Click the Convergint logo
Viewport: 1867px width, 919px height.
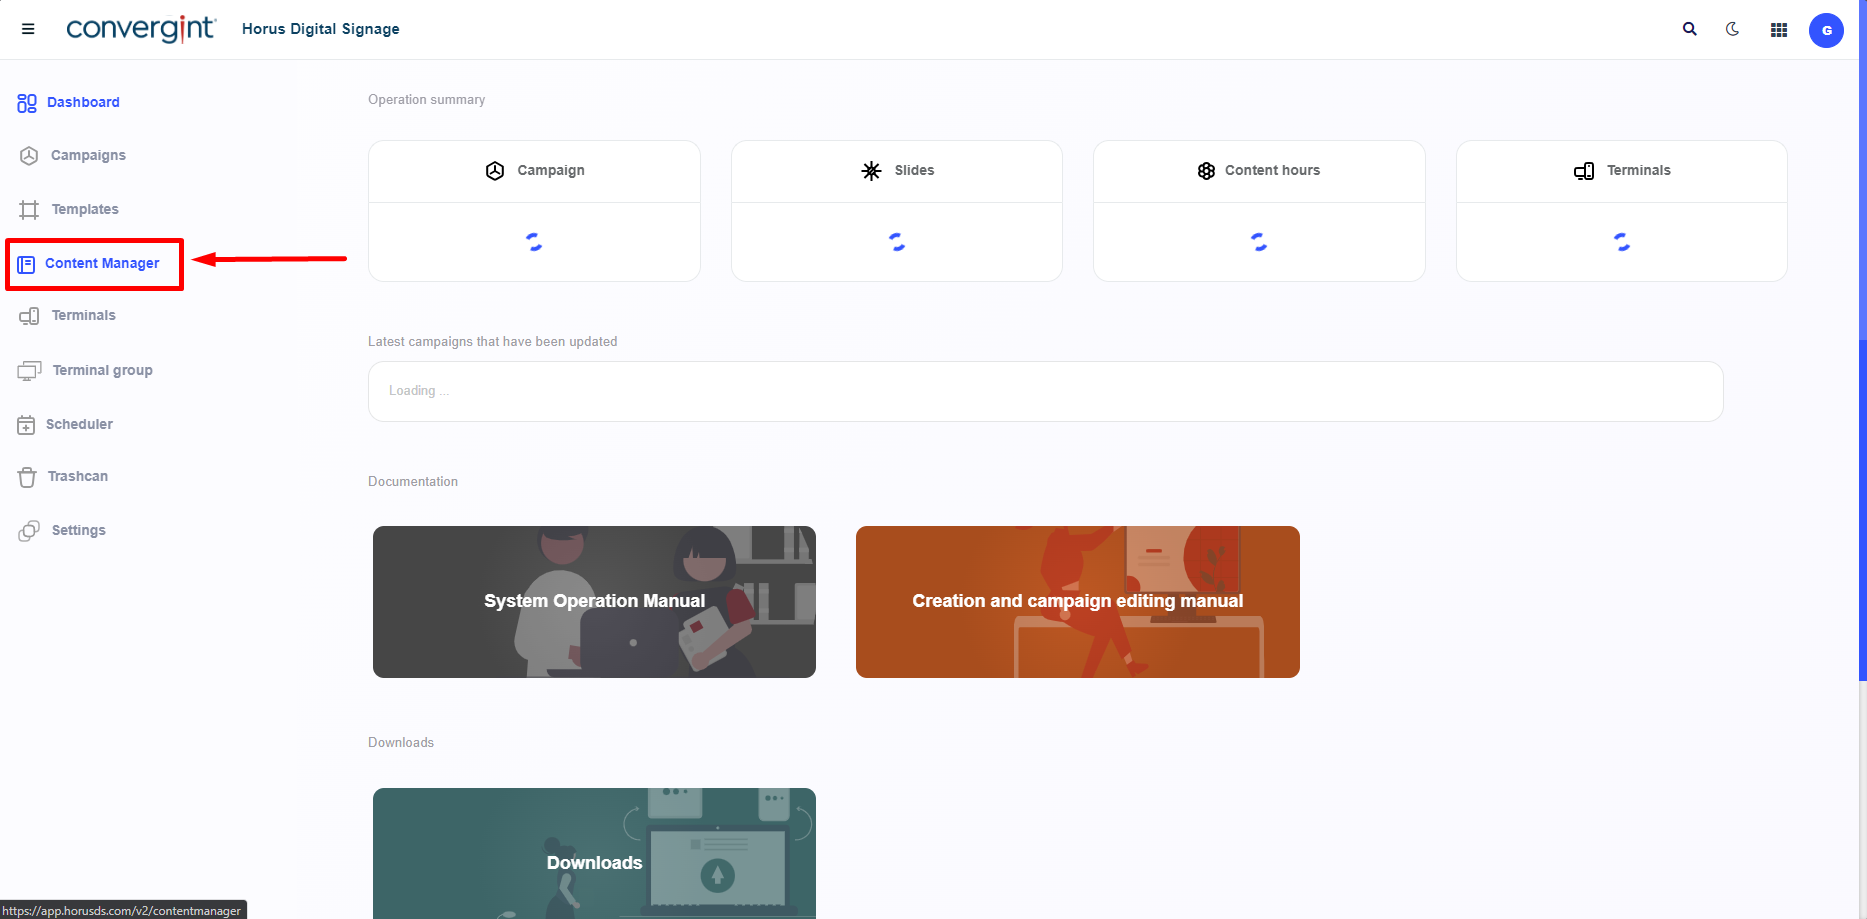click(x=140, y=29)
